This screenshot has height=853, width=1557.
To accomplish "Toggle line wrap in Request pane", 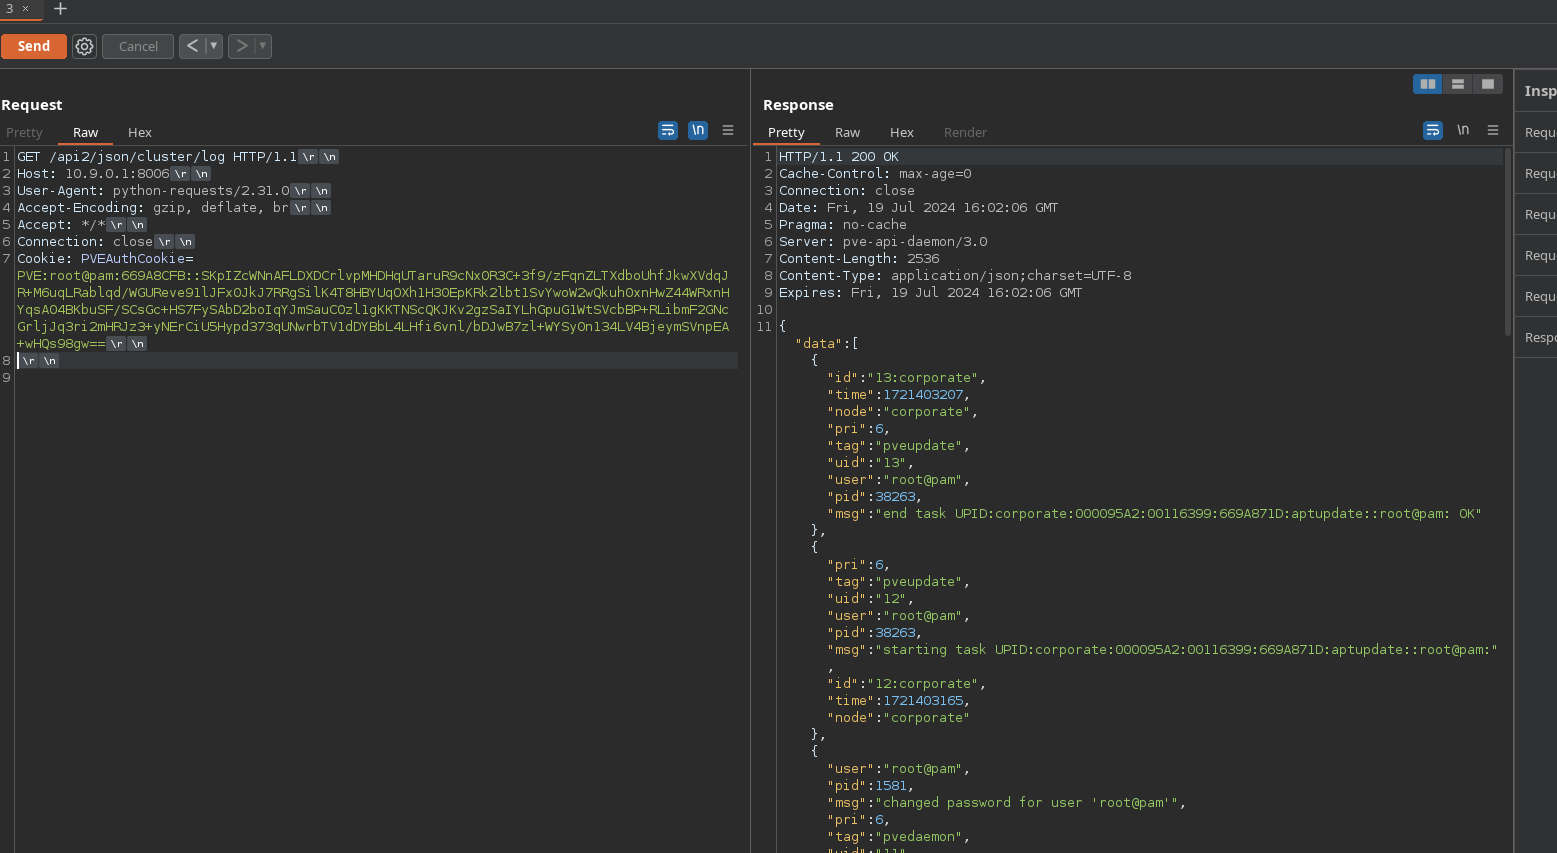I will click(x=668, y=130).
